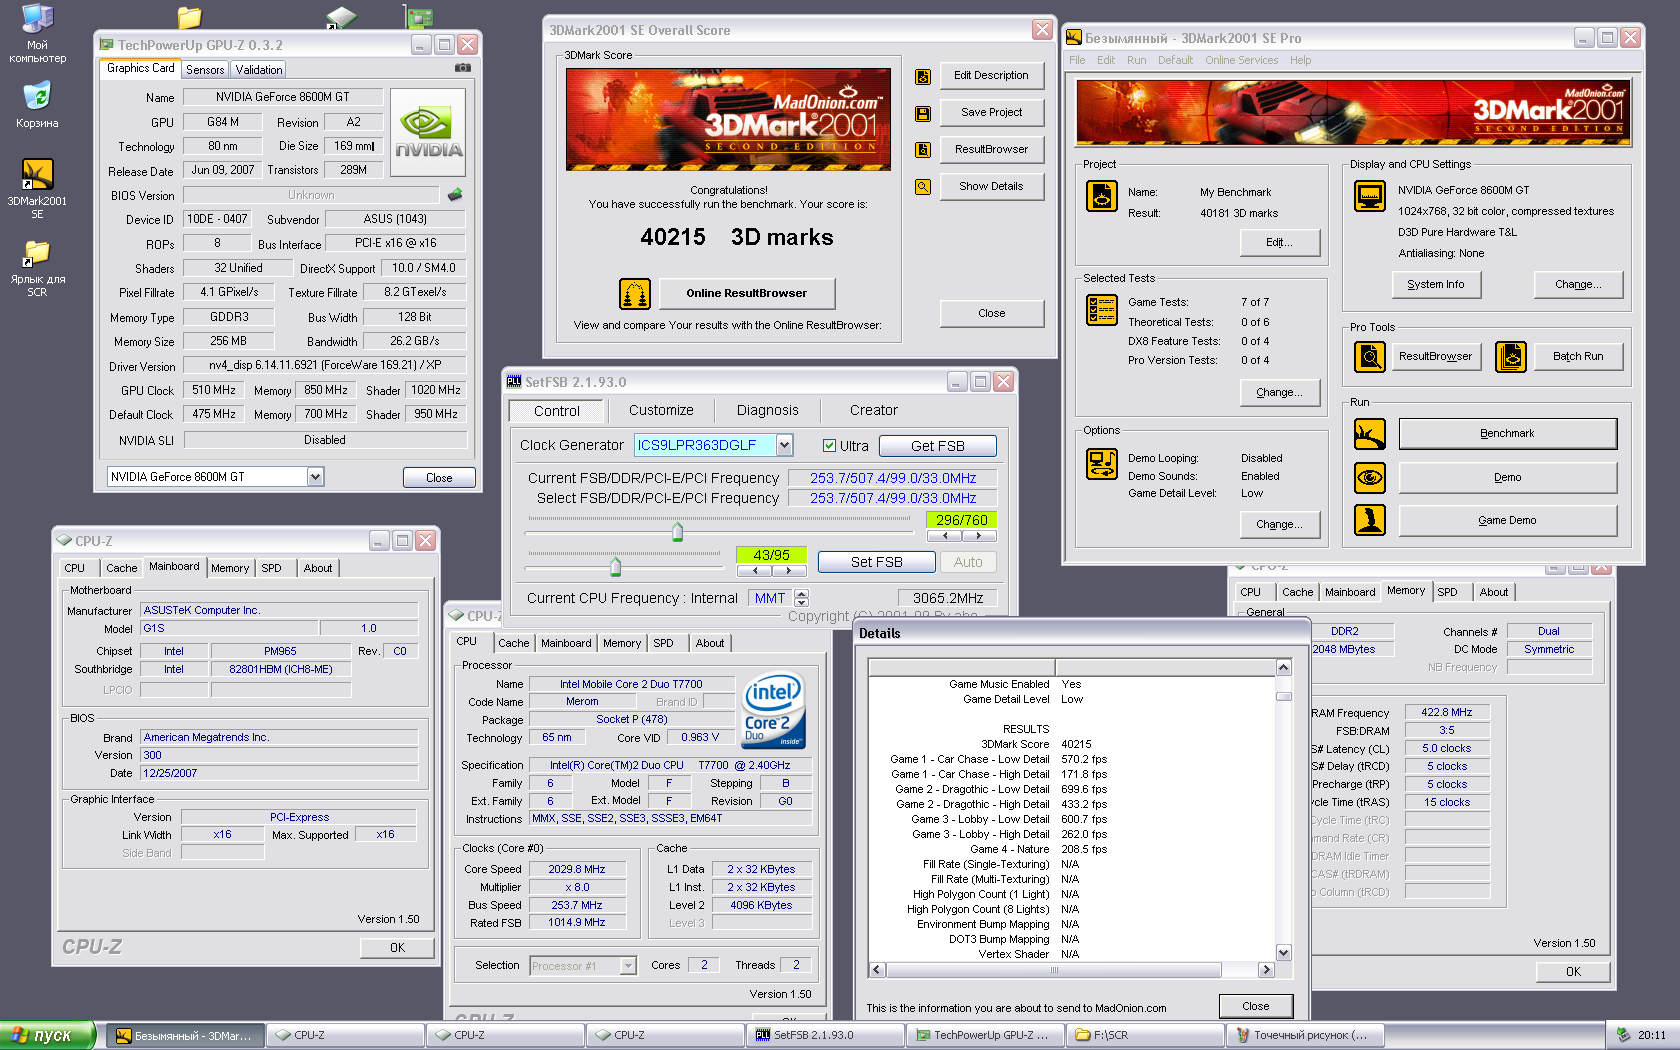Click the Intel Core 2 Duo logo in CPU-Z
This screenshot has width=1680, height=1050.
click(x=773, y=711)
